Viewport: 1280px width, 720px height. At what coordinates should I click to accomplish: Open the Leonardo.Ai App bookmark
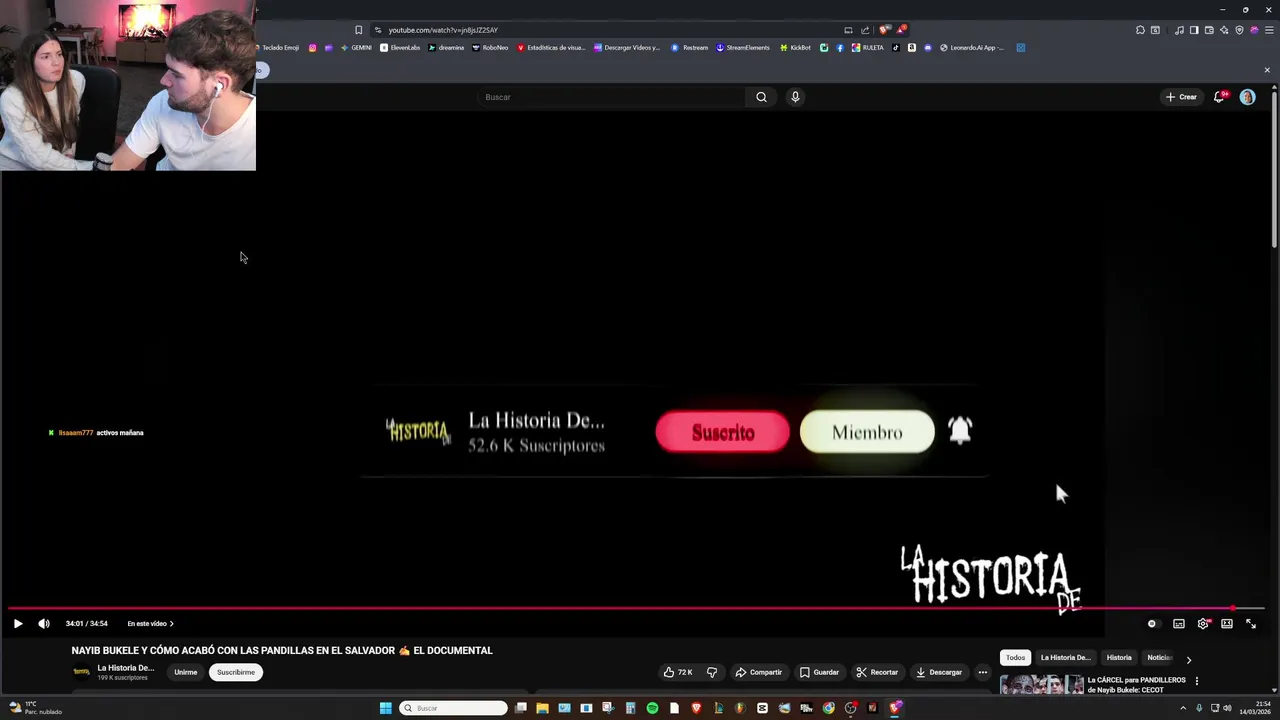pos(972,48)
